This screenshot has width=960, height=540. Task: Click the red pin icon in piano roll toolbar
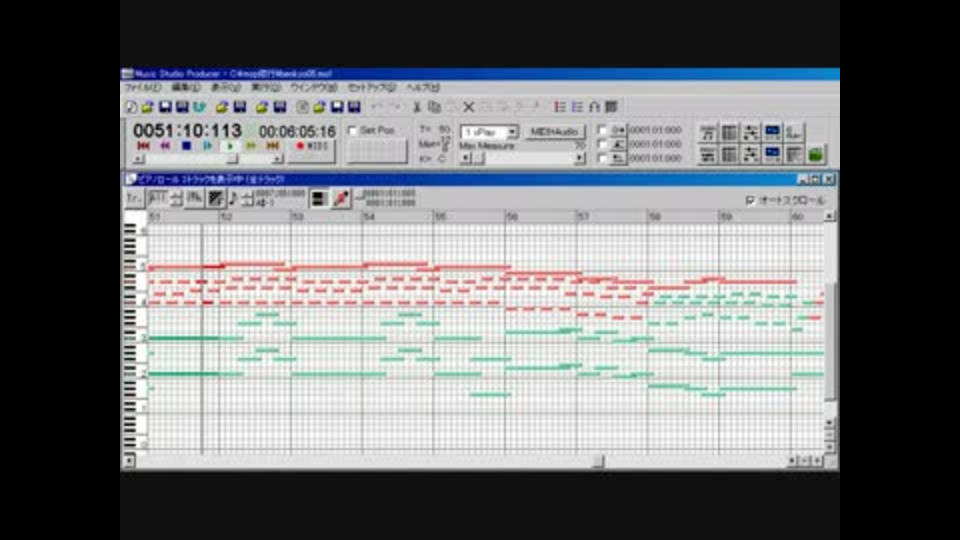(x=342, y=198)
